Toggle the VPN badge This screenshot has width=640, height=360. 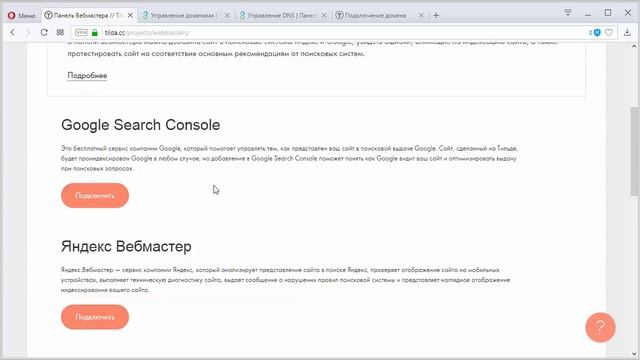(x=81, y=32)
